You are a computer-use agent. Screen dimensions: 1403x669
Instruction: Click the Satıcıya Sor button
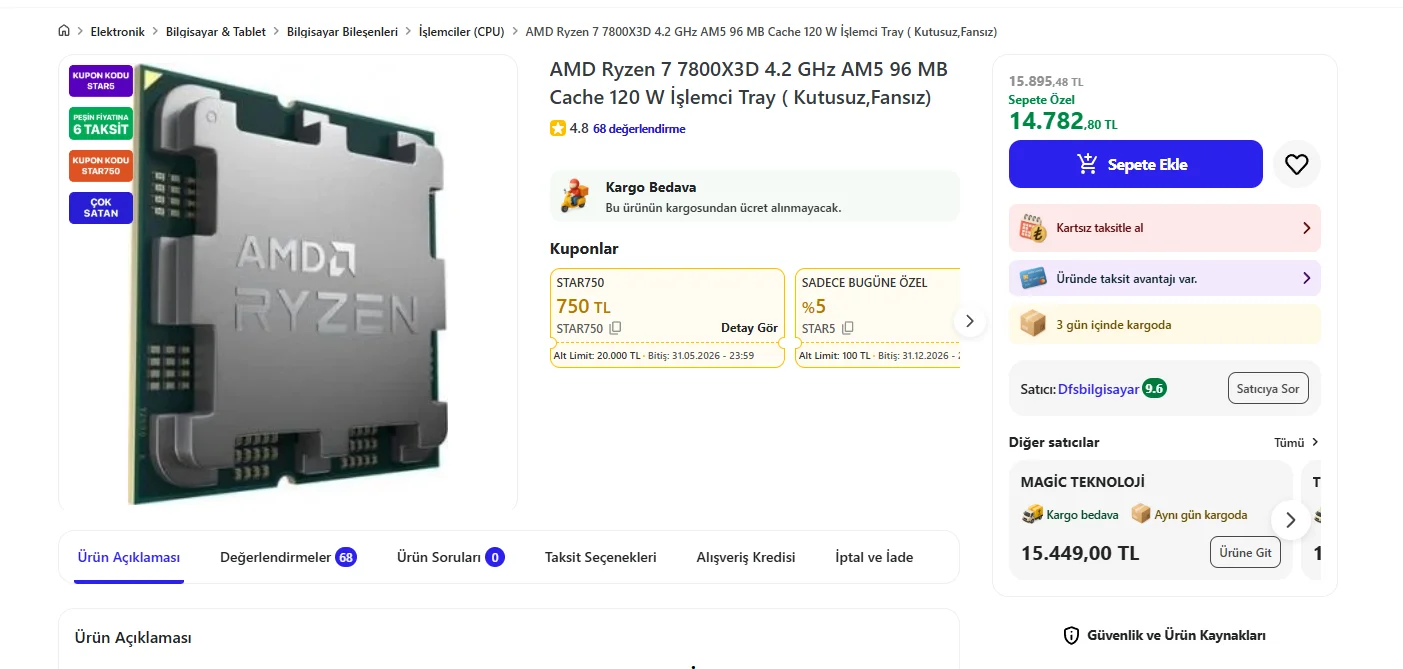1268,388
